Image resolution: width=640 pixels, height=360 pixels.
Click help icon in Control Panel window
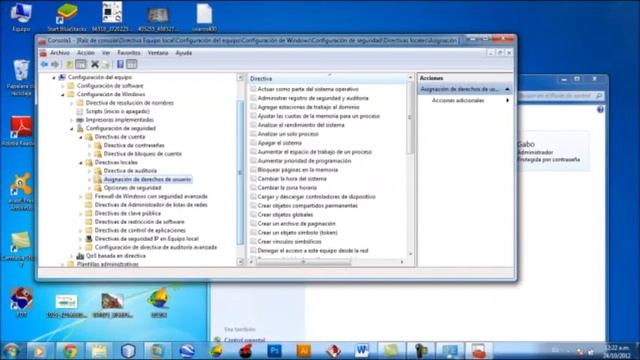tap(600, 109)
